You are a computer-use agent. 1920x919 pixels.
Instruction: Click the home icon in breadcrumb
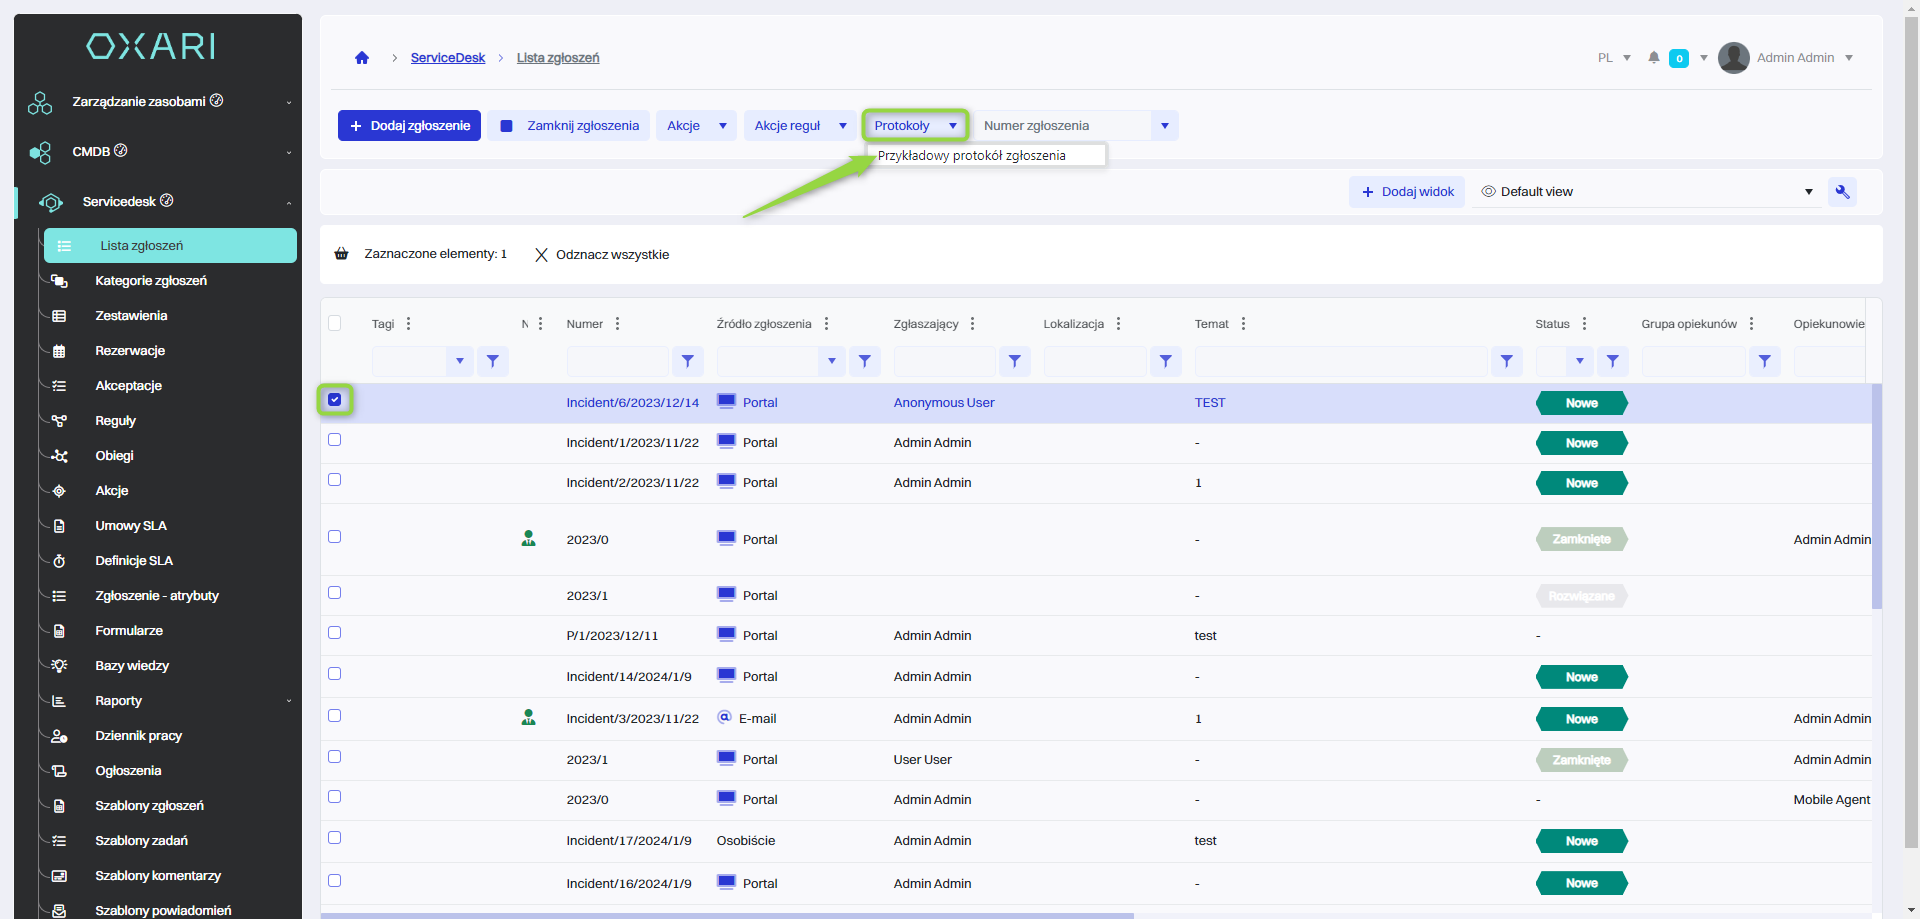[x=362, y=58]
